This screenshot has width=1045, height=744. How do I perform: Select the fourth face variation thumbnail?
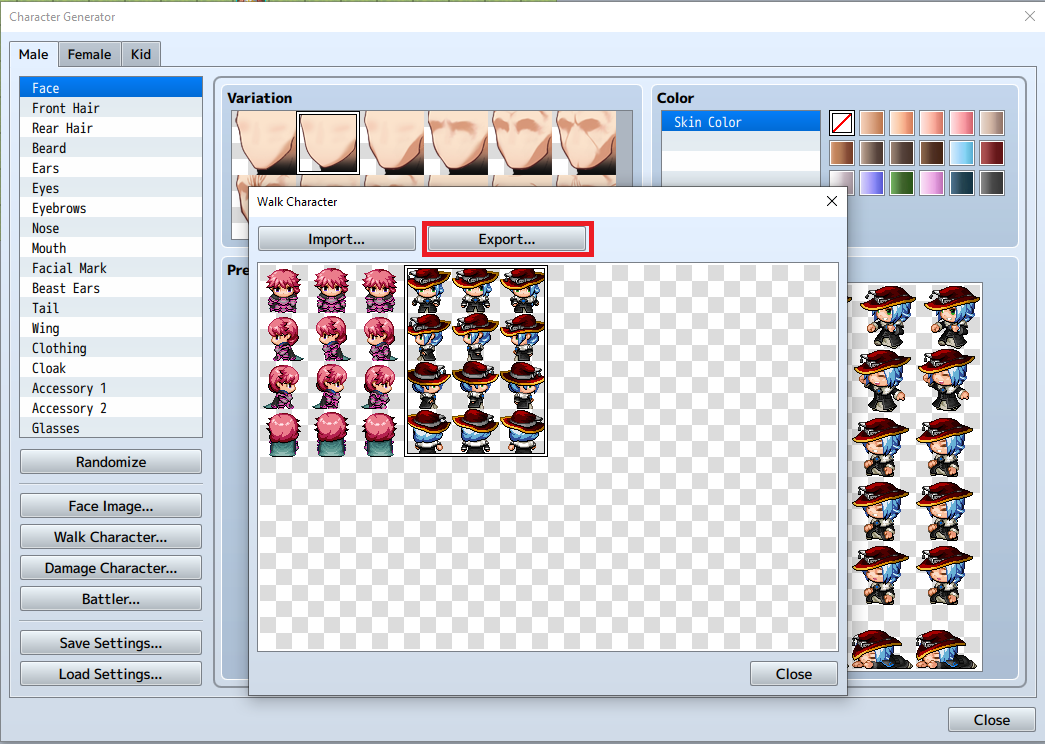[x=457, y=143]
